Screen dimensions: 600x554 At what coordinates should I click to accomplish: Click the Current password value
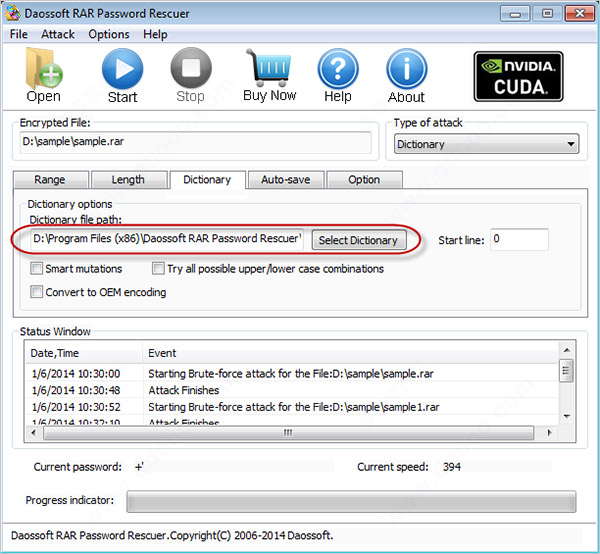point(139,467)
